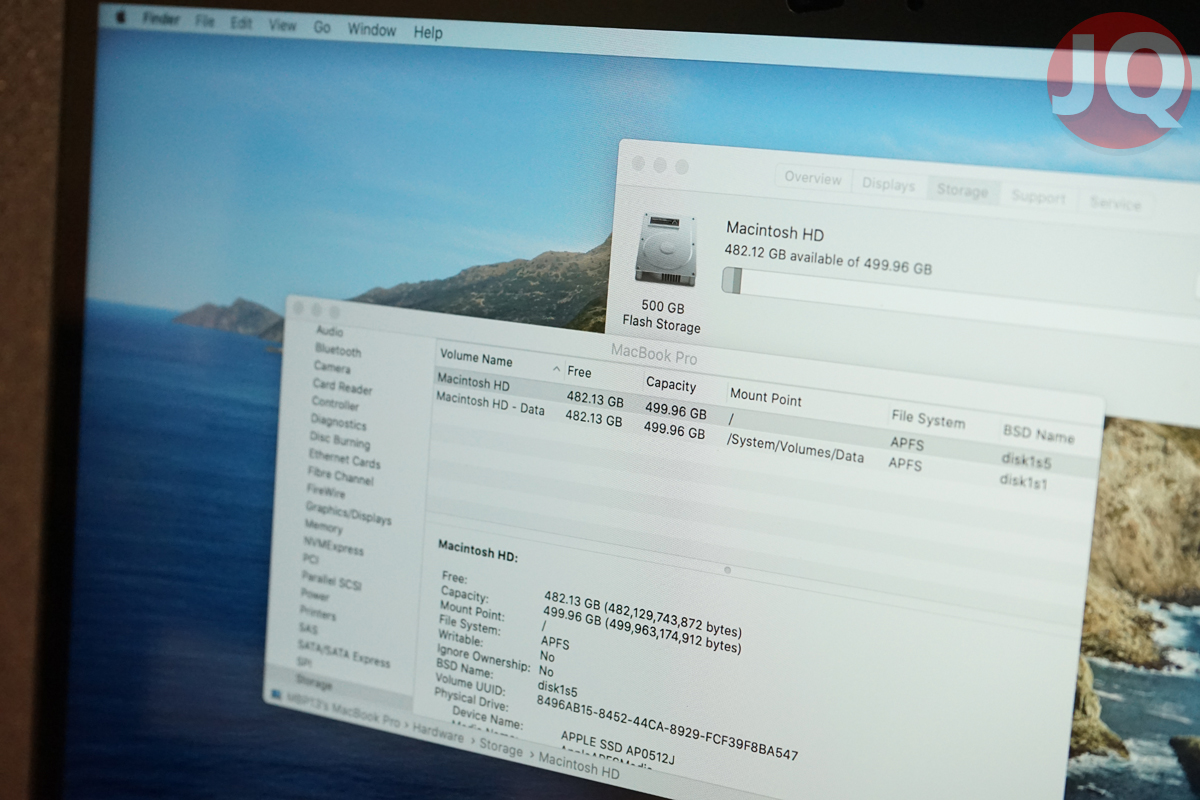The width and height of the screenshot is (1200, 800).
Task: Select Ethernet Cards in the sidebar
Action: click(344, 460)
